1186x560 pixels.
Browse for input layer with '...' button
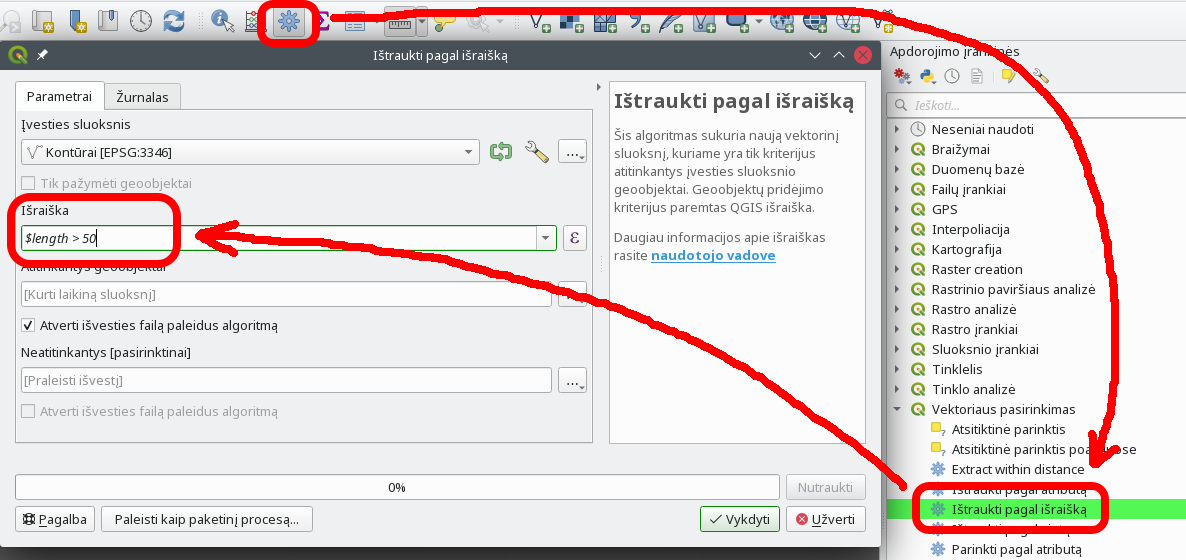pyautogui.click(x=573, y=152)
